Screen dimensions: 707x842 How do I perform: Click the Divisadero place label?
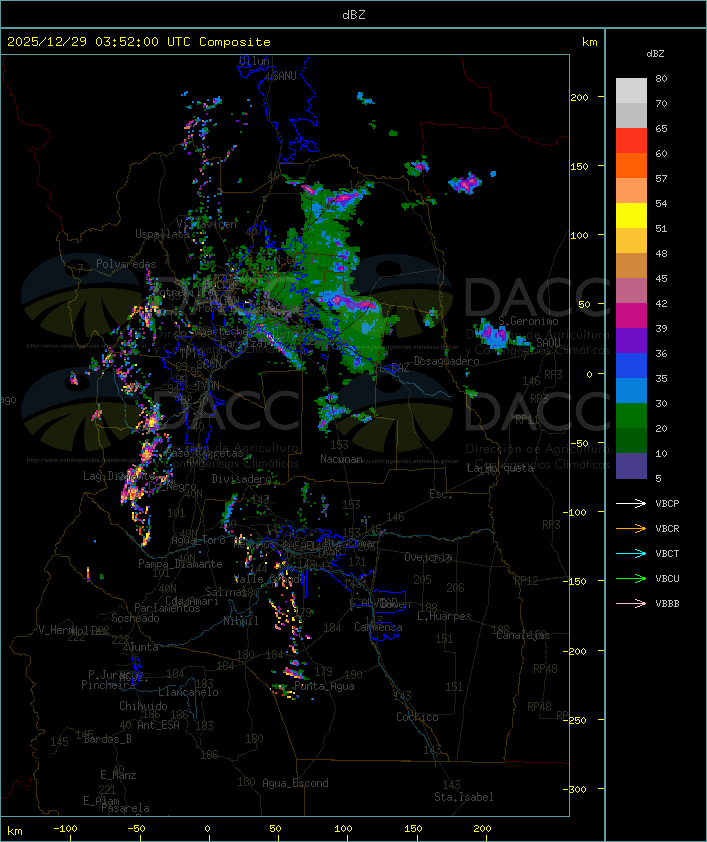(241, 478)
